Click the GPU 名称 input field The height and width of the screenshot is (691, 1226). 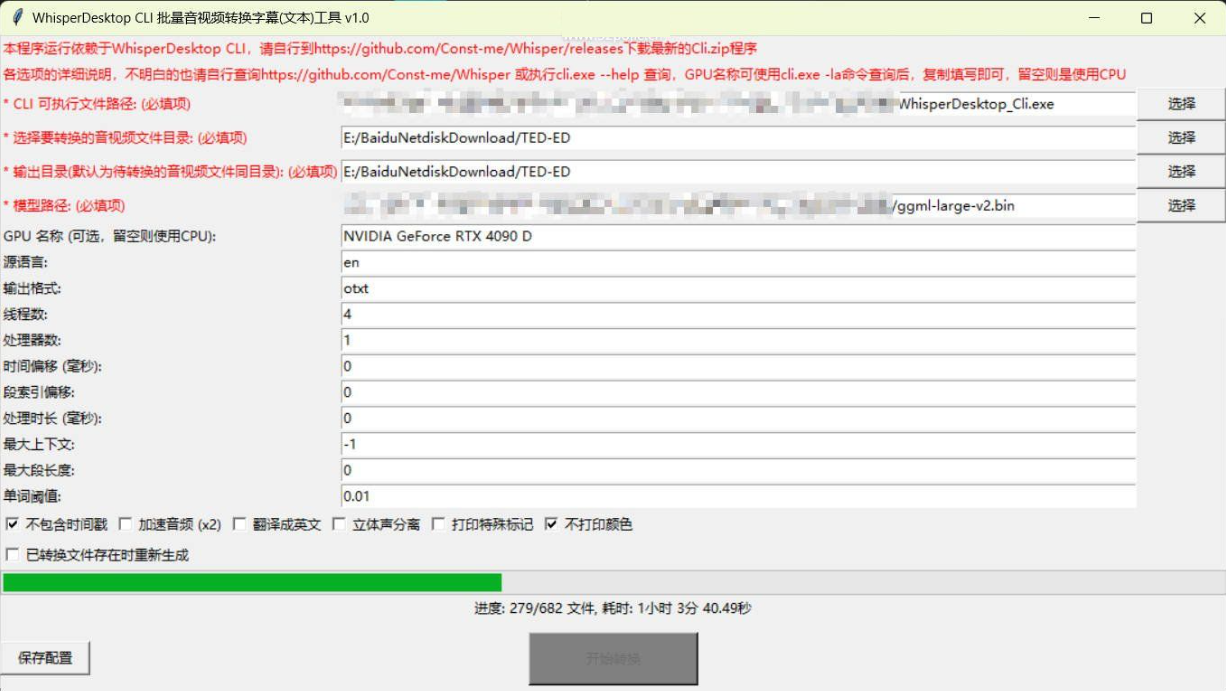pyautogui.click(x=738, y=237)
